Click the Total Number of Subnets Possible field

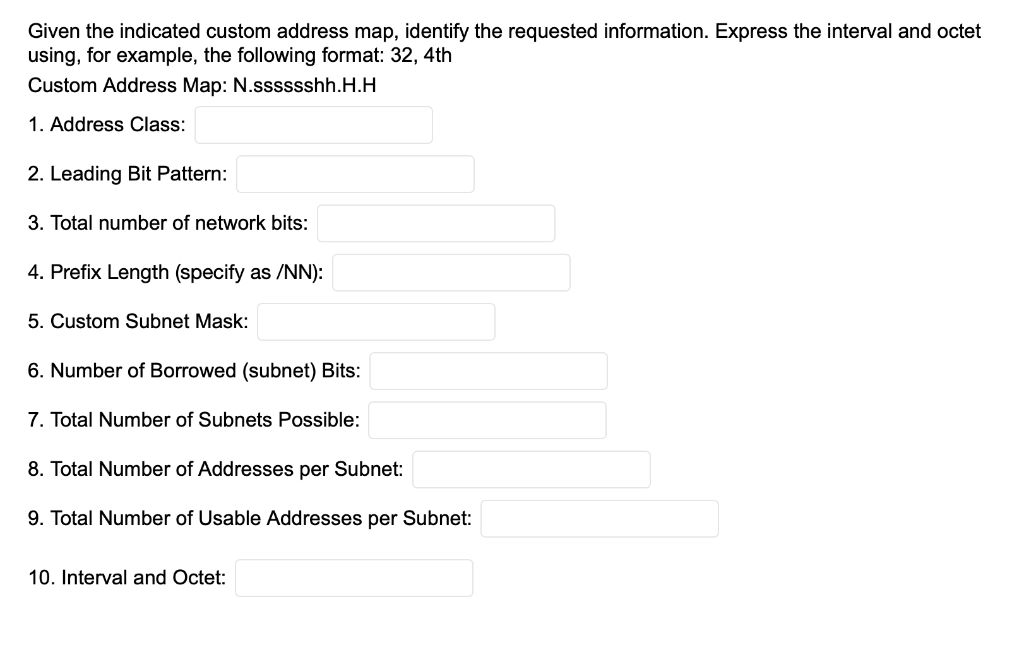click(487, 419)
